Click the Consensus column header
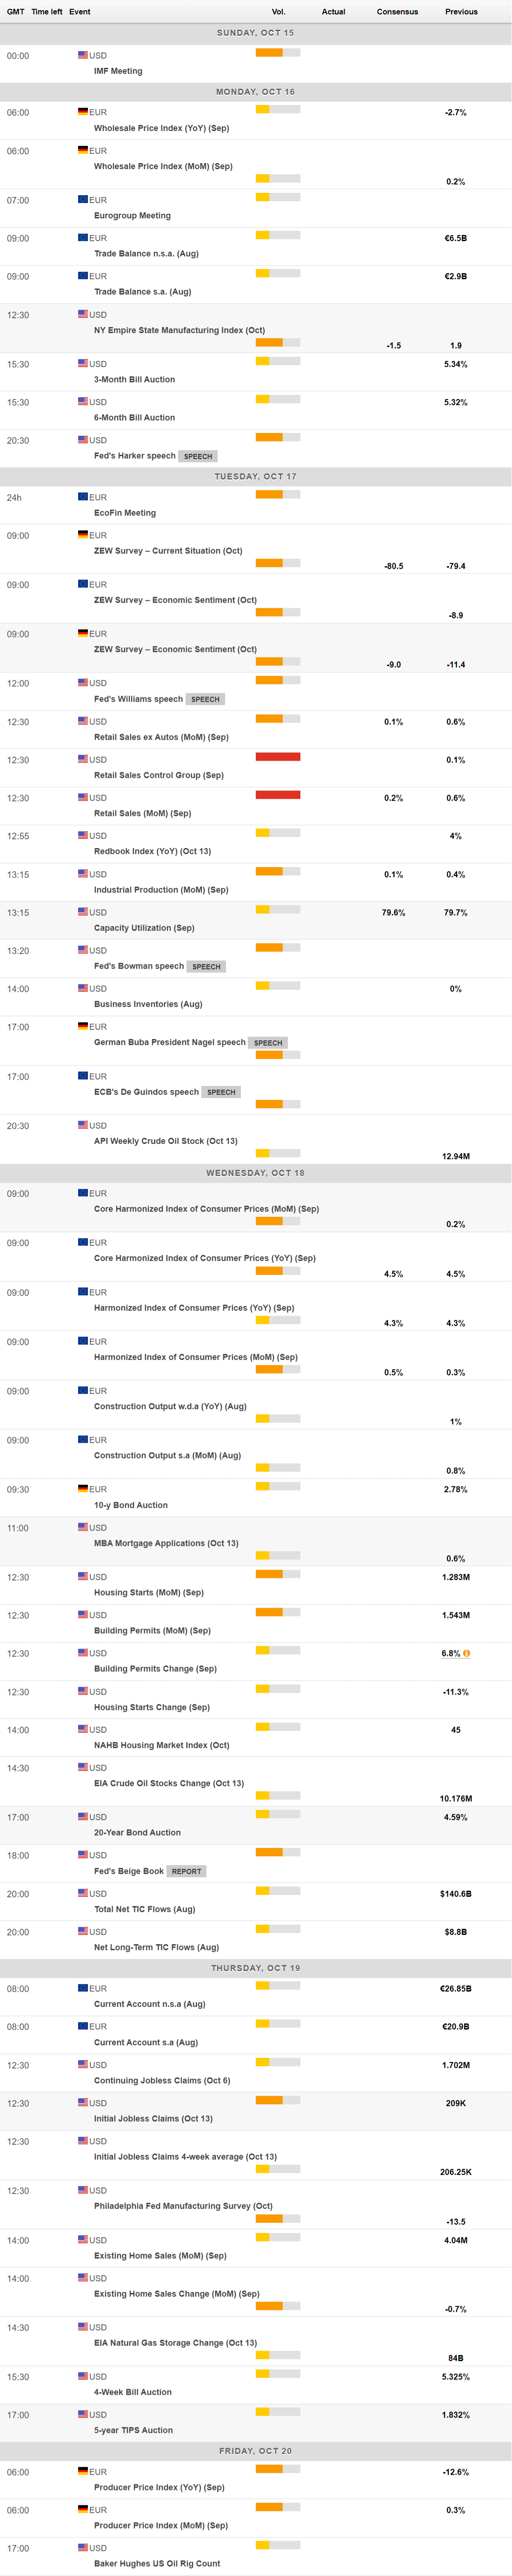 coord(397,12)
